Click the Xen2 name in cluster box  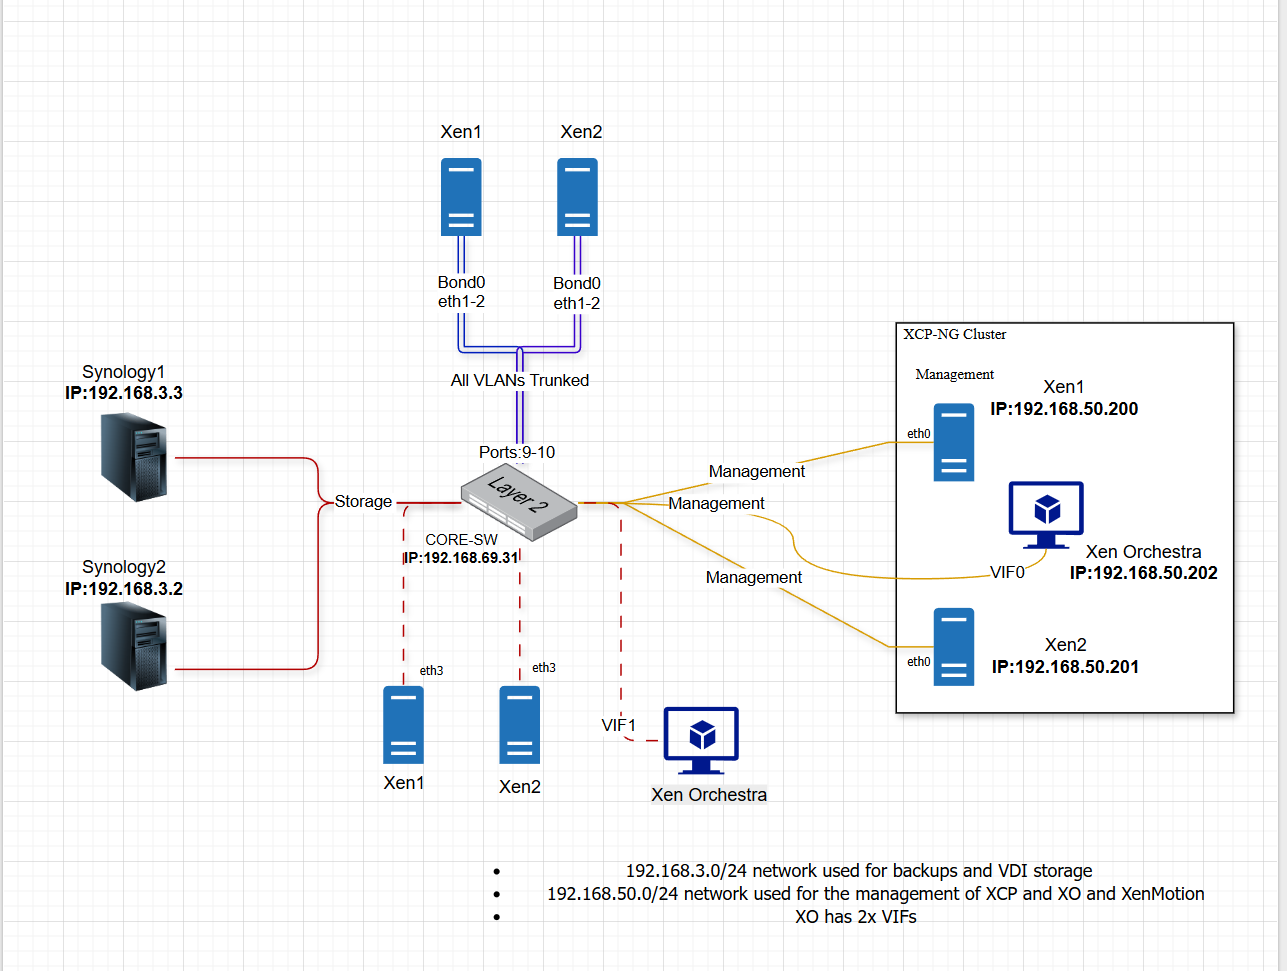[1066, 645]
